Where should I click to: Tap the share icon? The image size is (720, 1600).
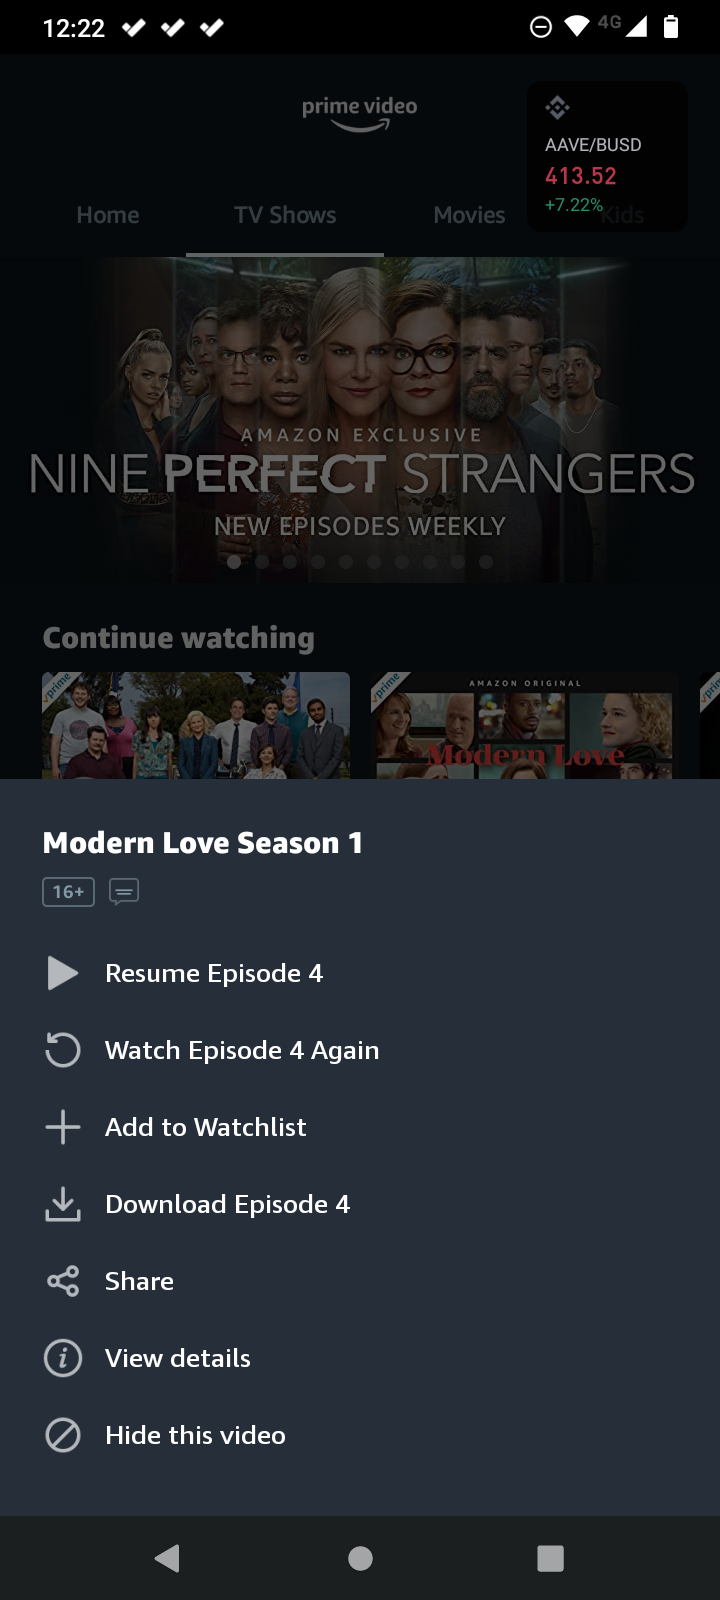62,1281
